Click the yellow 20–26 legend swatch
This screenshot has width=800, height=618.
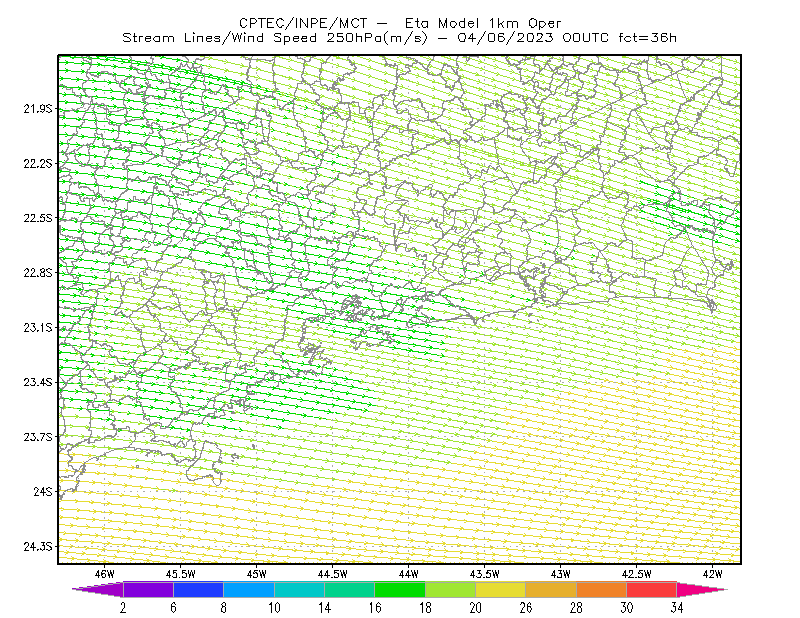(x=501, y=589)
